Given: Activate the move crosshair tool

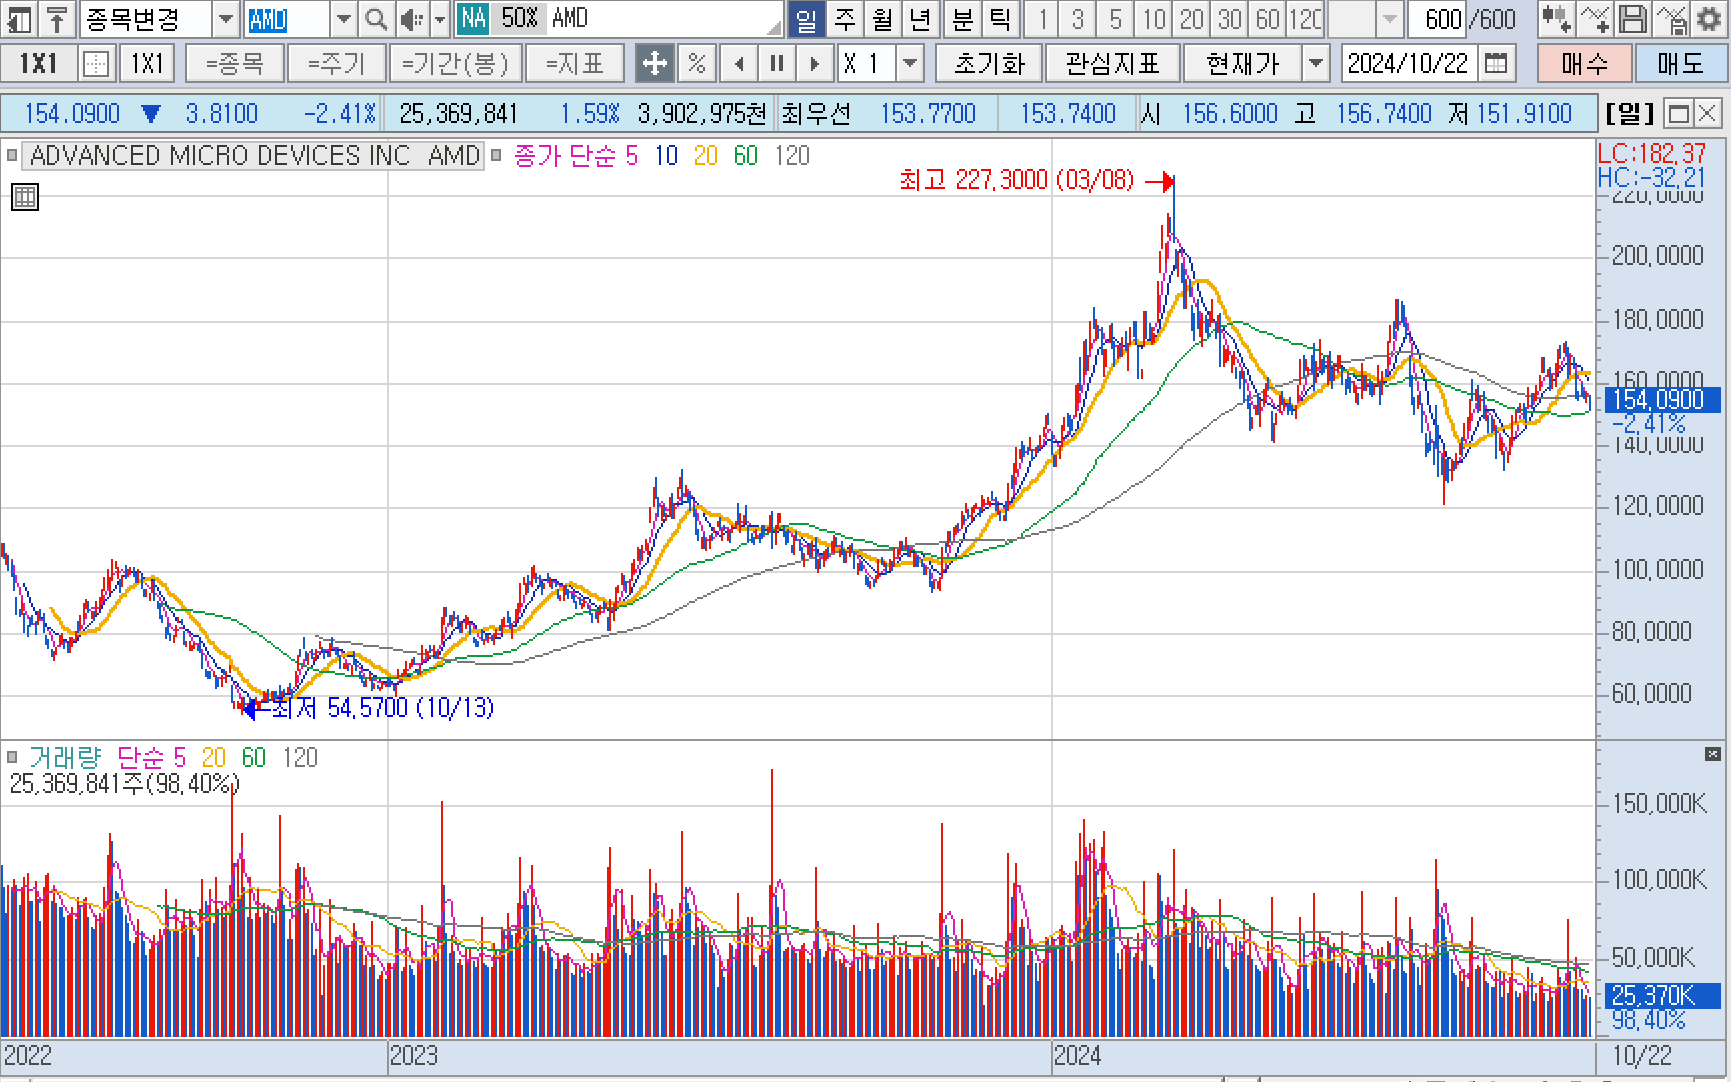Looking at the screenshot, I should click(x=654, y=64).
